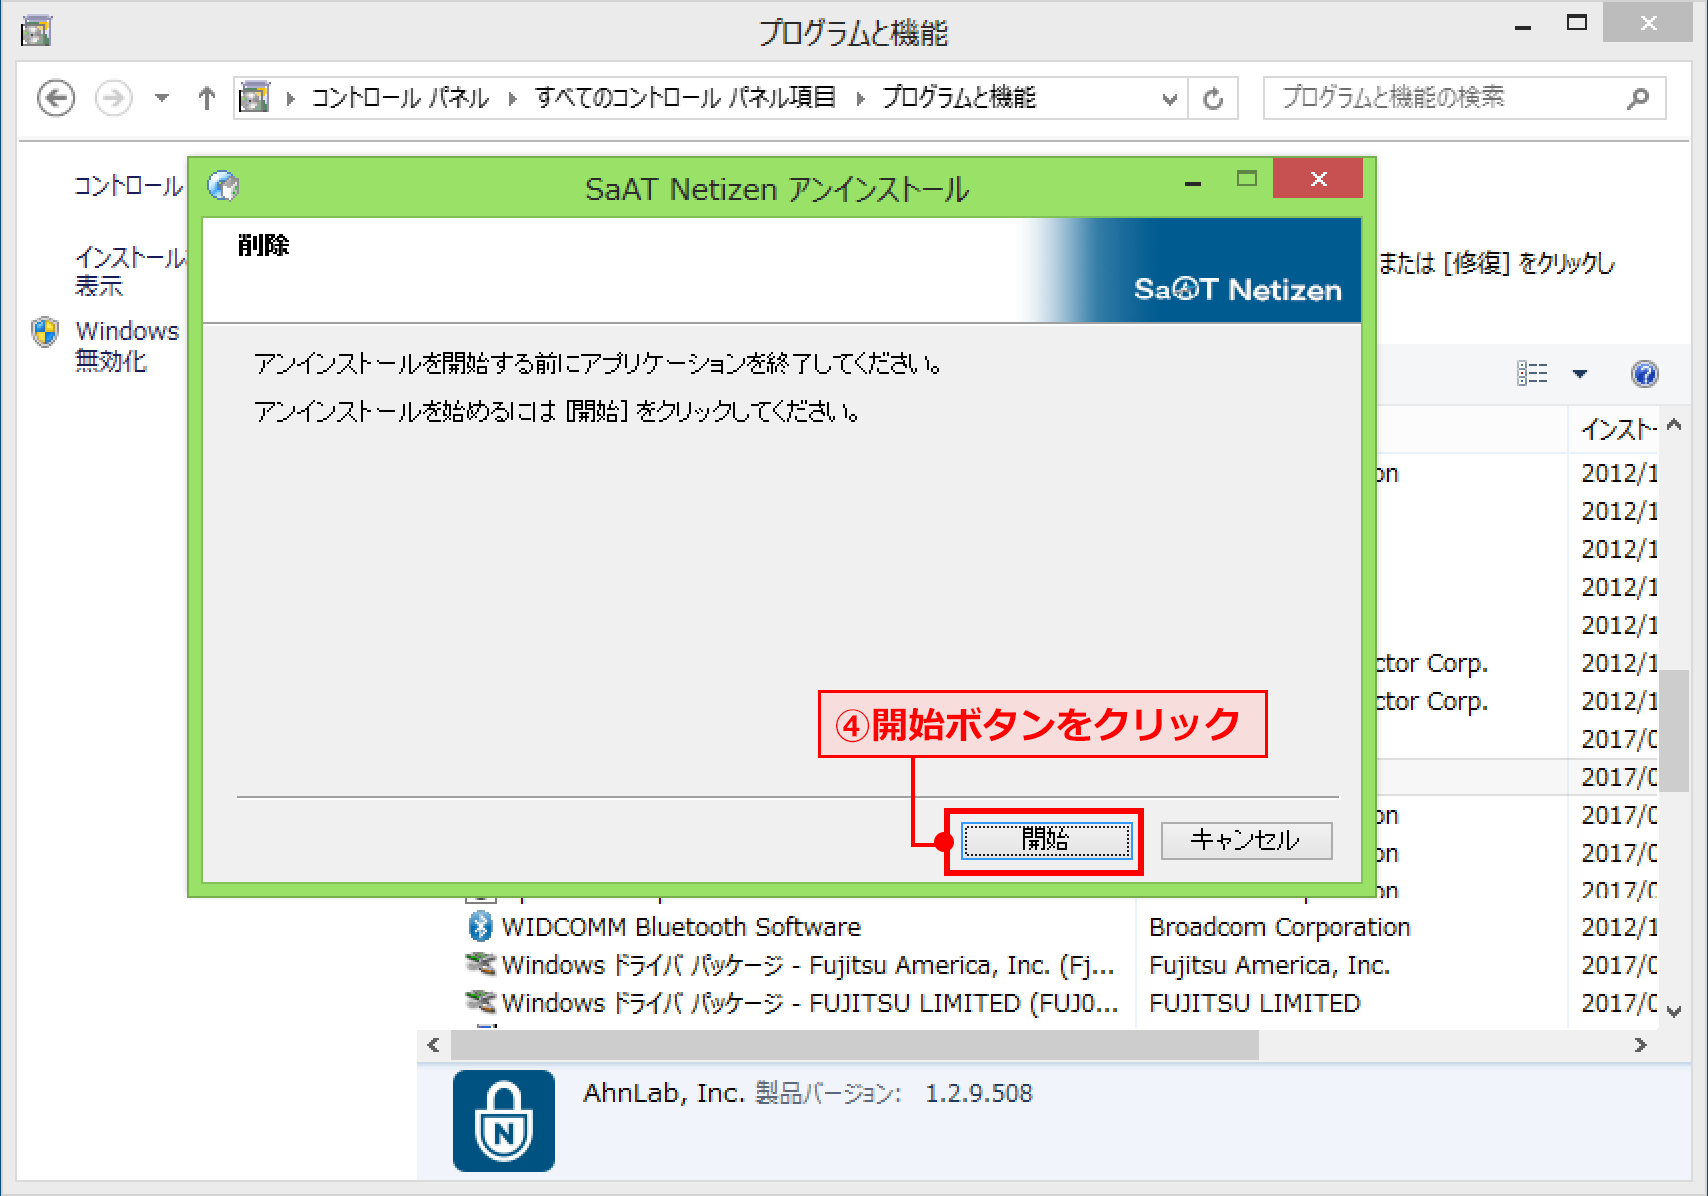Select WIDCOMM Bluetooth Software row
1708x1196 pixels.
(681, 927)
